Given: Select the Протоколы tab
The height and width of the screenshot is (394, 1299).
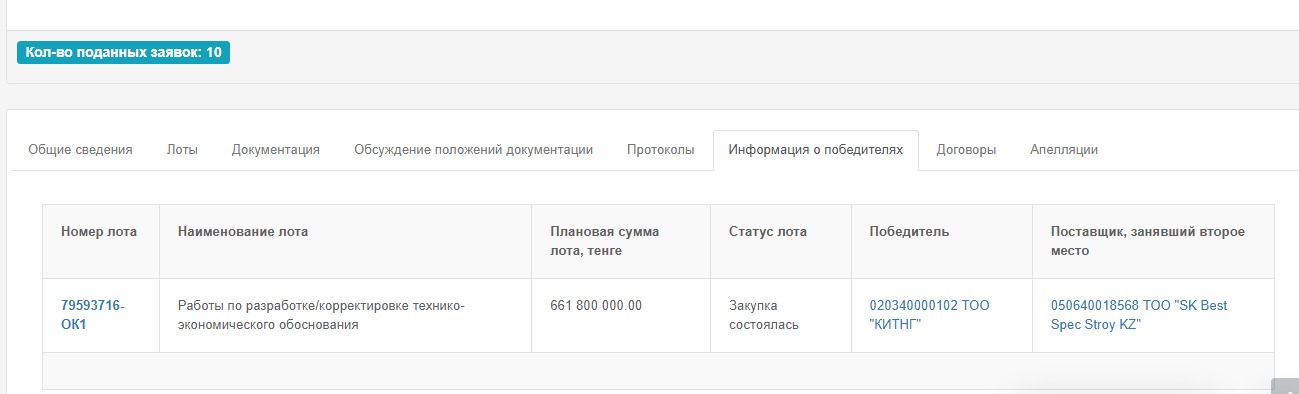Looking at the screenshot, I should coord(660,150).
